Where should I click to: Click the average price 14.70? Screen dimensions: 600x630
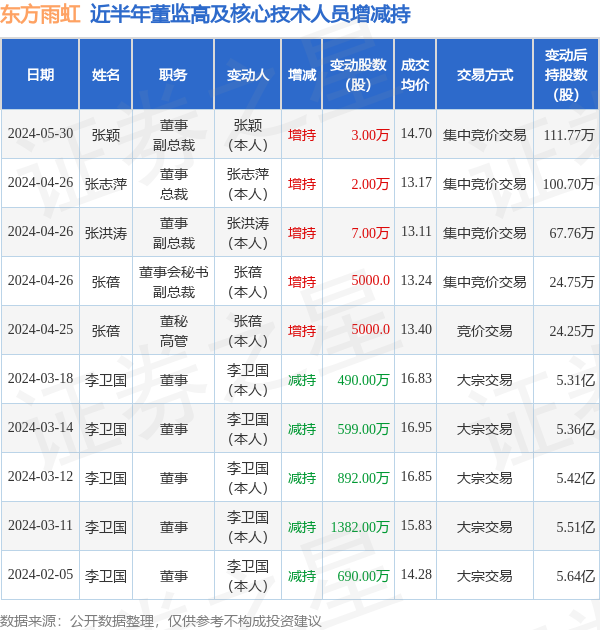(x=416, y=134)
